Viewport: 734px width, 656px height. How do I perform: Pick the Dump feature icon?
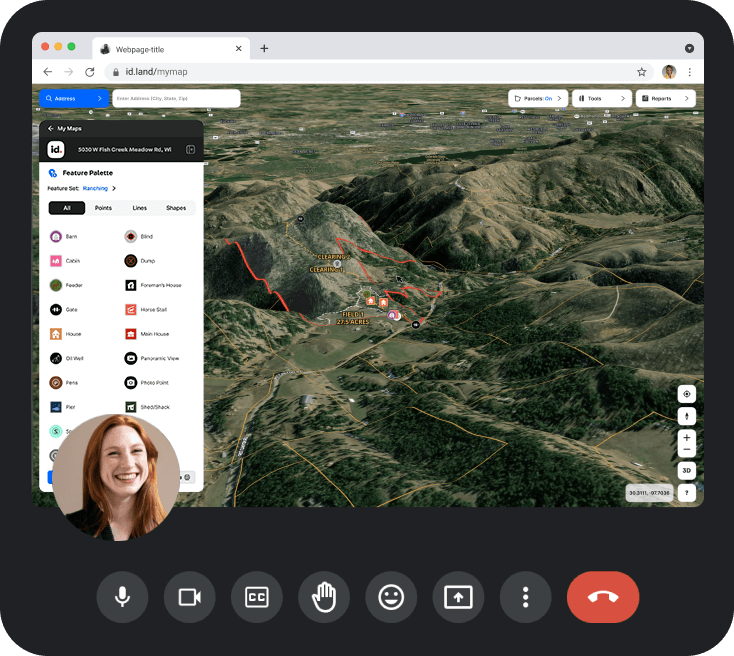pyautogui.click(x=131, y=261)
